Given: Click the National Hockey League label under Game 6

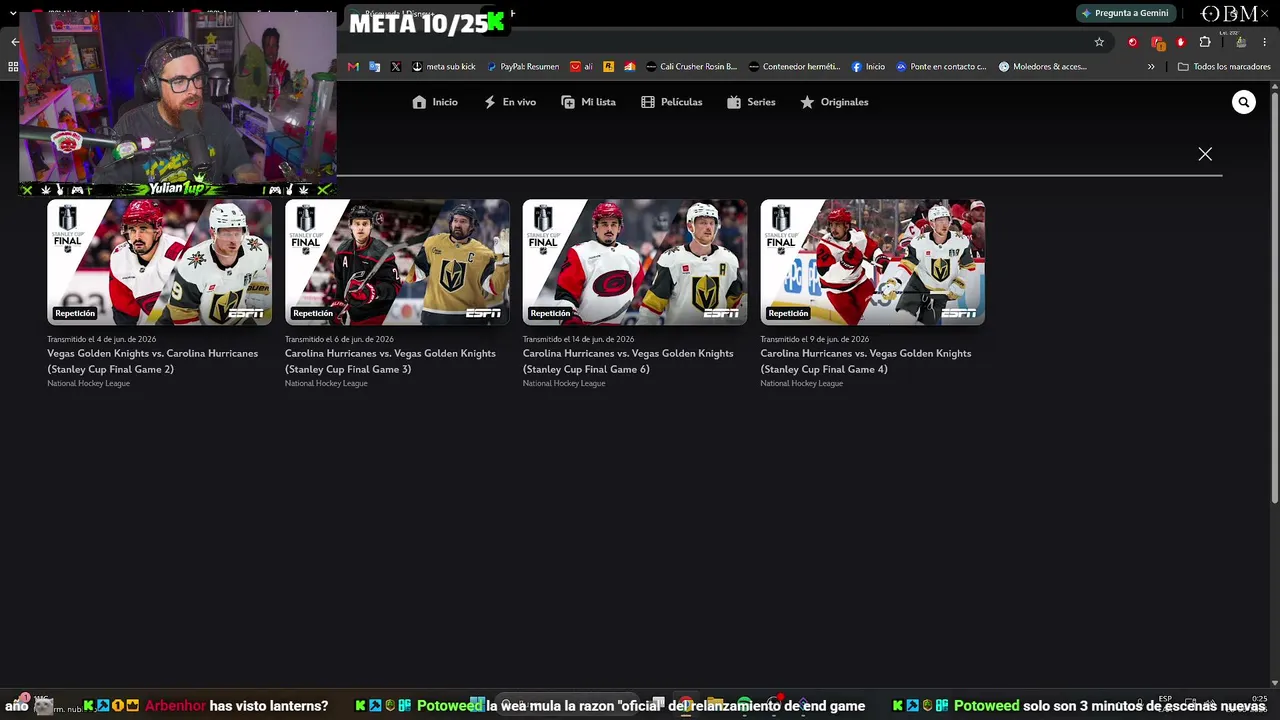Looking at the screenshot, I should 564,384.
